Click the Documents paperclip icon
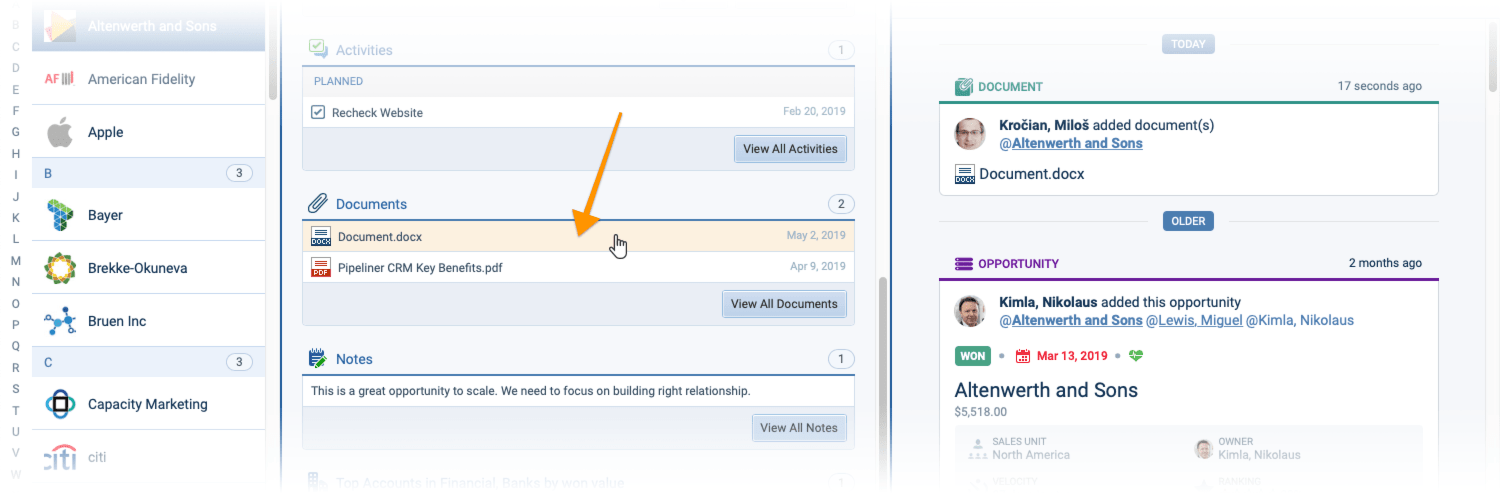 318,204
